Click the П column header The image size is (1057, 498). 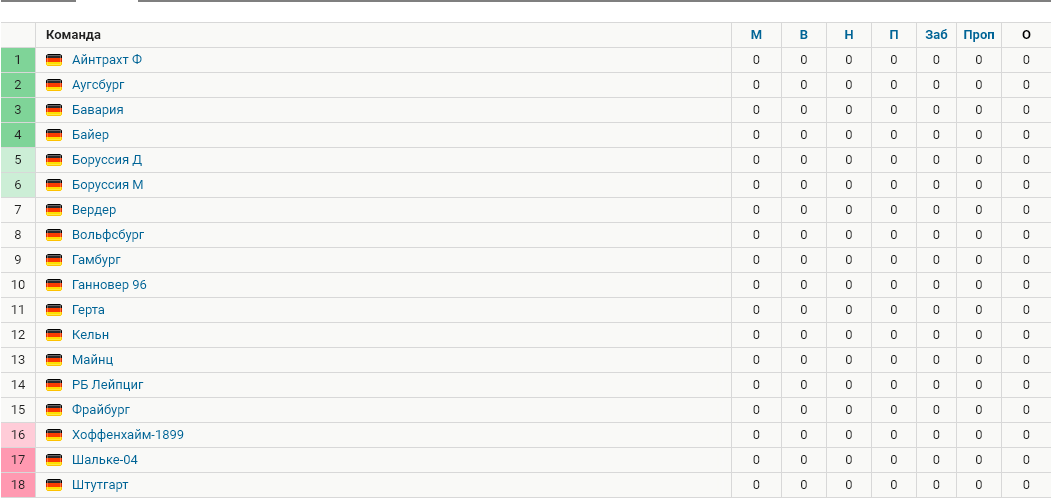tap(893, 35)
